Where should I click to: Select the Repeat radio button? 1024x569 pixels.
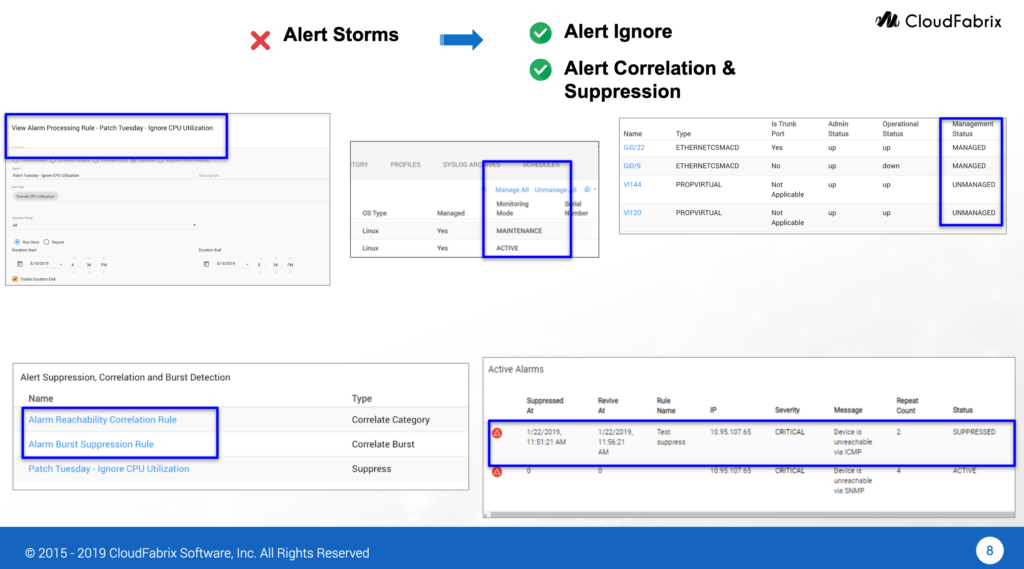click(46, 241)
